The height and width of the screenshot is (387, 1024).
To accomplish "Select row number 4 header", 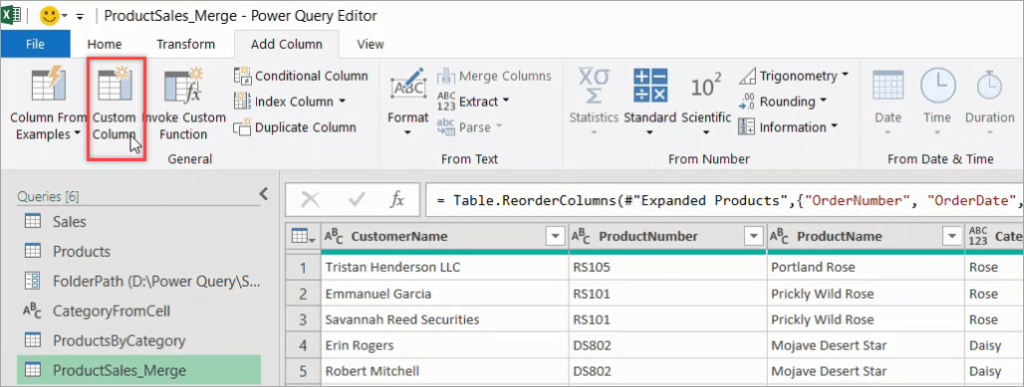I will (303, 345).
